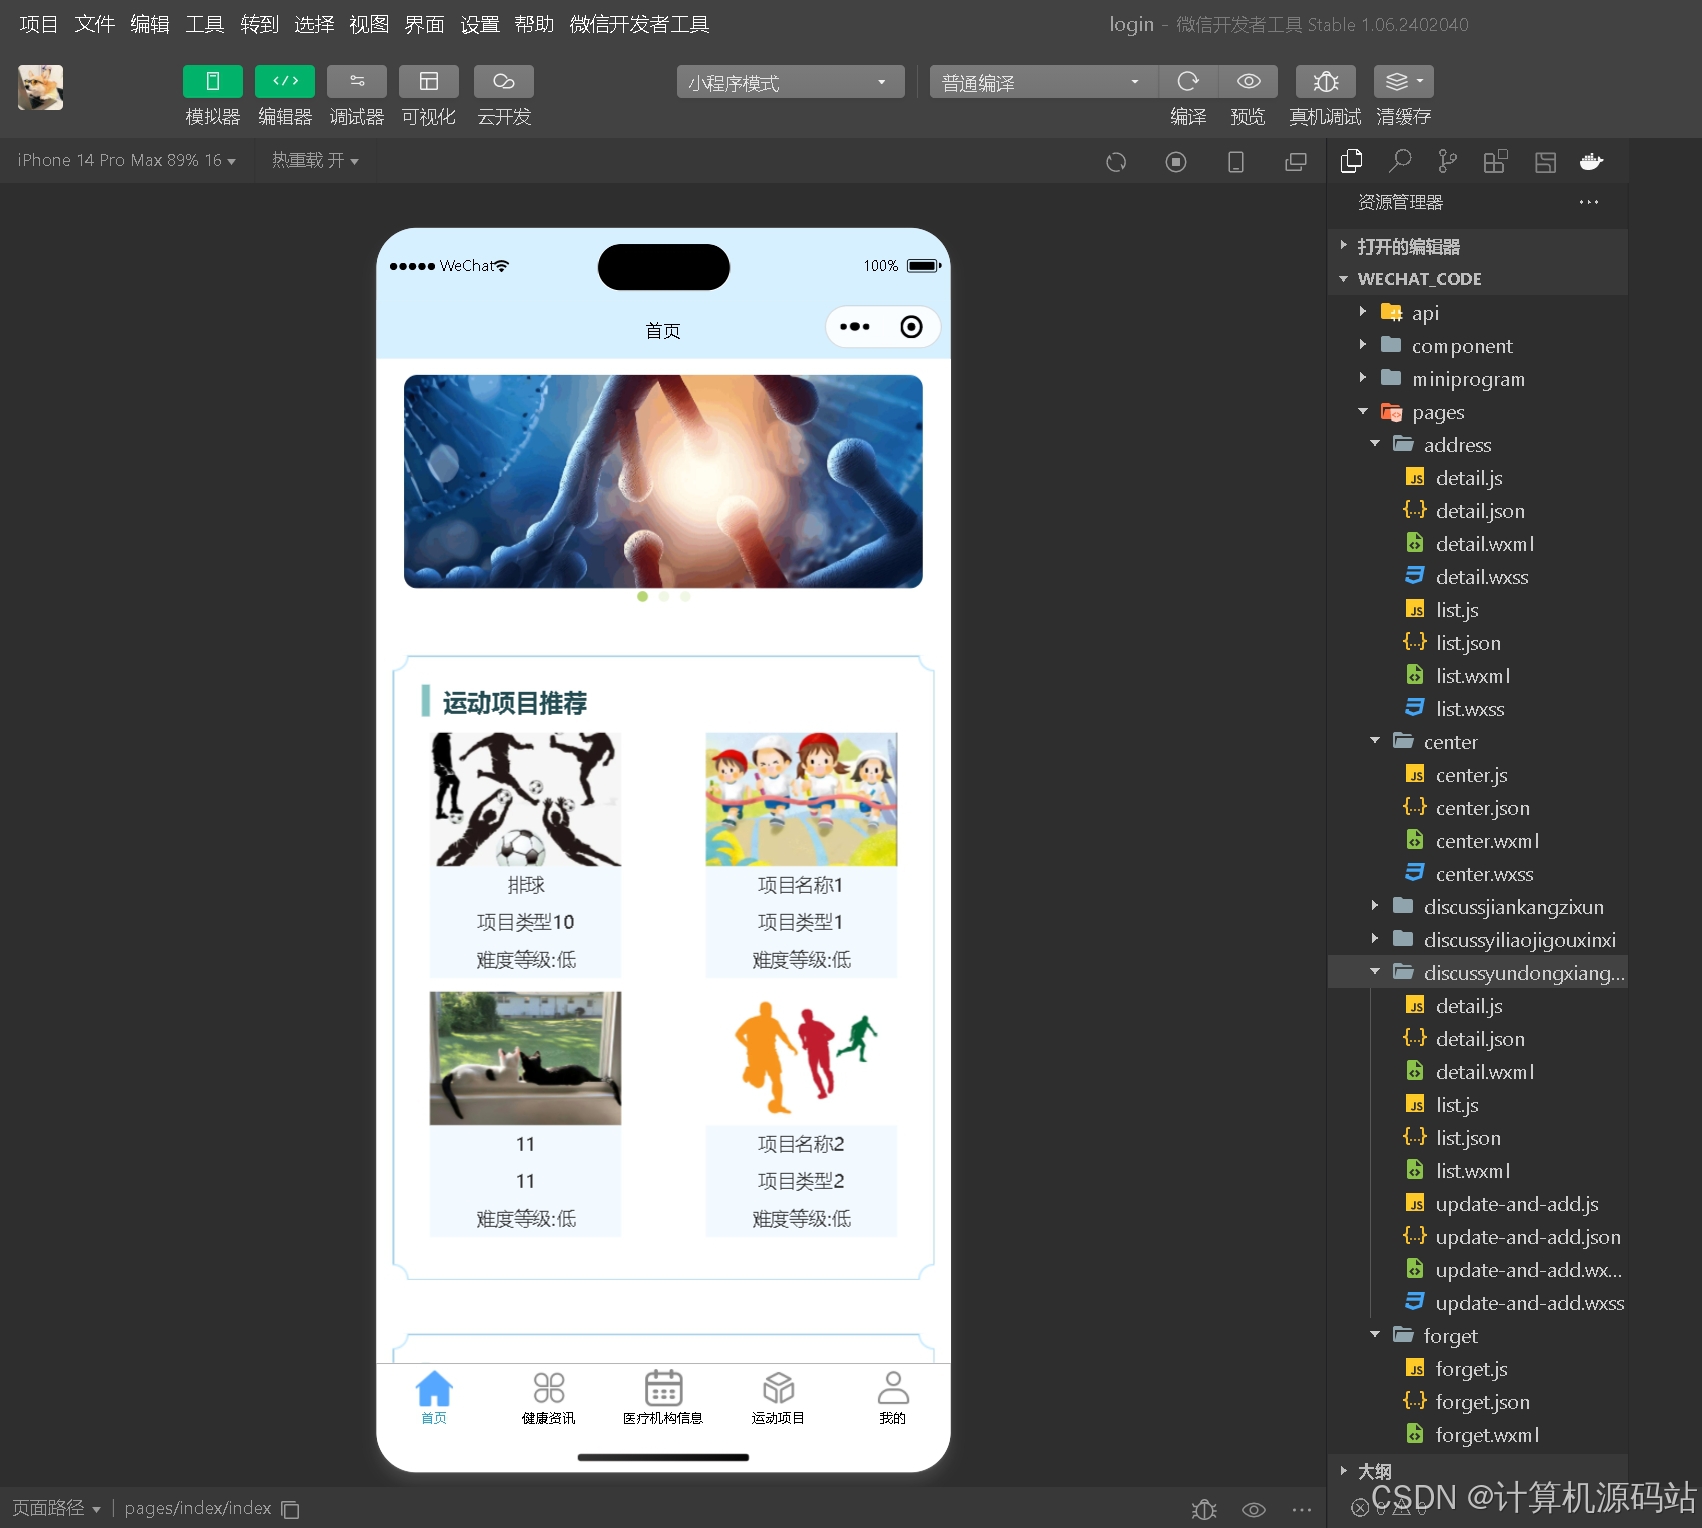1702x1528 pixels.
Task: Open forget.json file
Action: (x=1478, y=1402)
